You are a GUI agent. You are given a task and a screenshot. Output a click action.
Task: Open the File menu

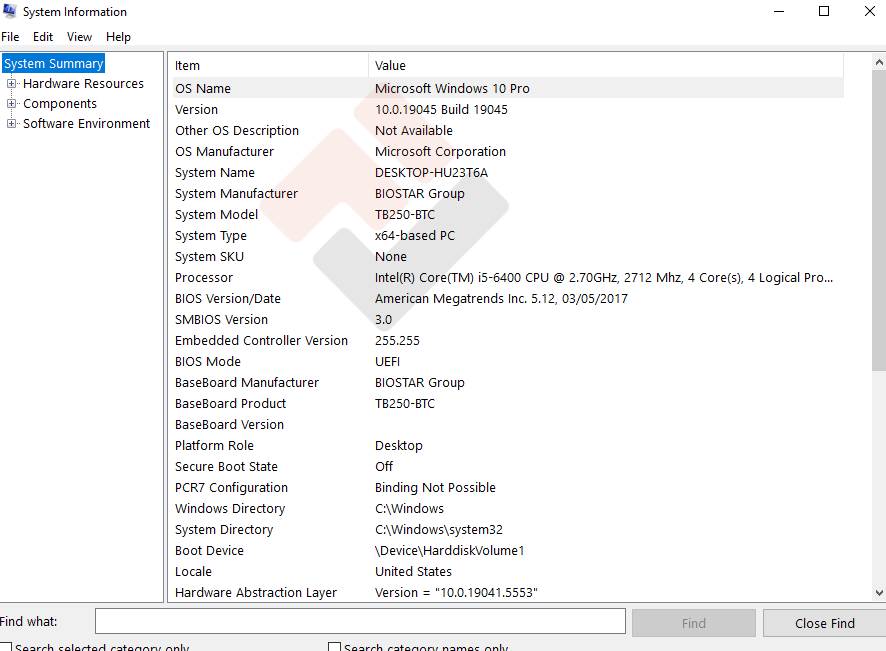(x=10, y=37)
